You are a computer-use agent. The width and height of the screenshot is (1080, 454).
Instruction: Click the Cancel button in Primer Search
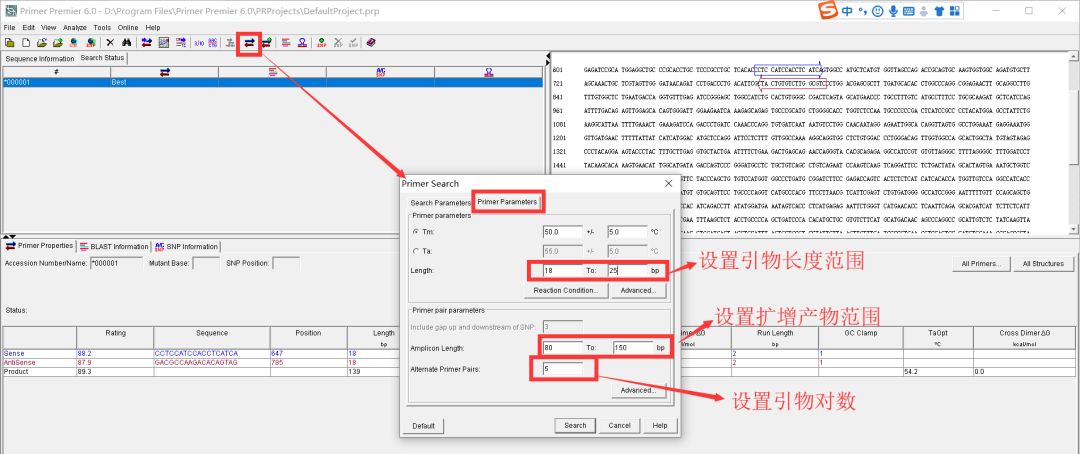[619, 426]
